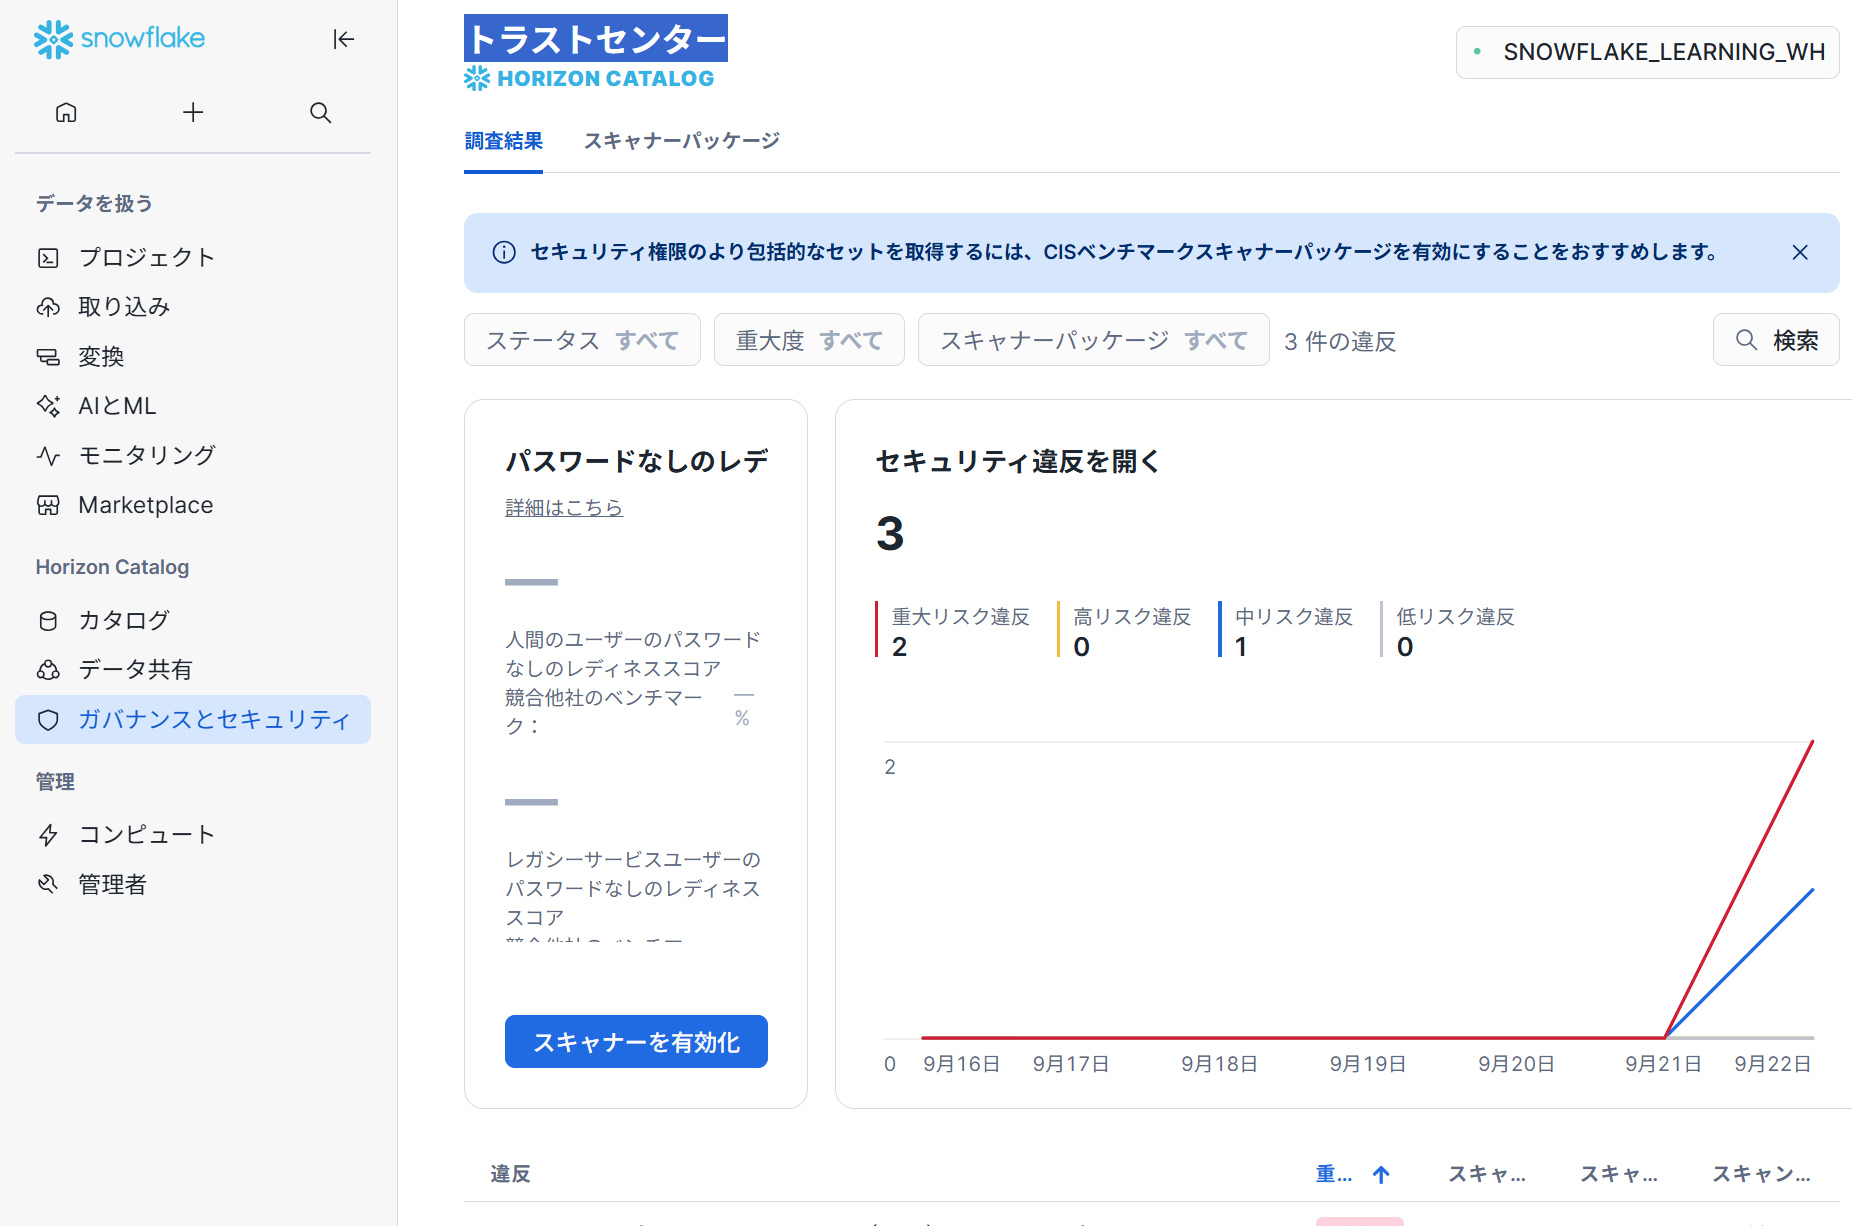Click the 9月21日 chart axis label
1852x1226 pixels.
(1663, 1064)
